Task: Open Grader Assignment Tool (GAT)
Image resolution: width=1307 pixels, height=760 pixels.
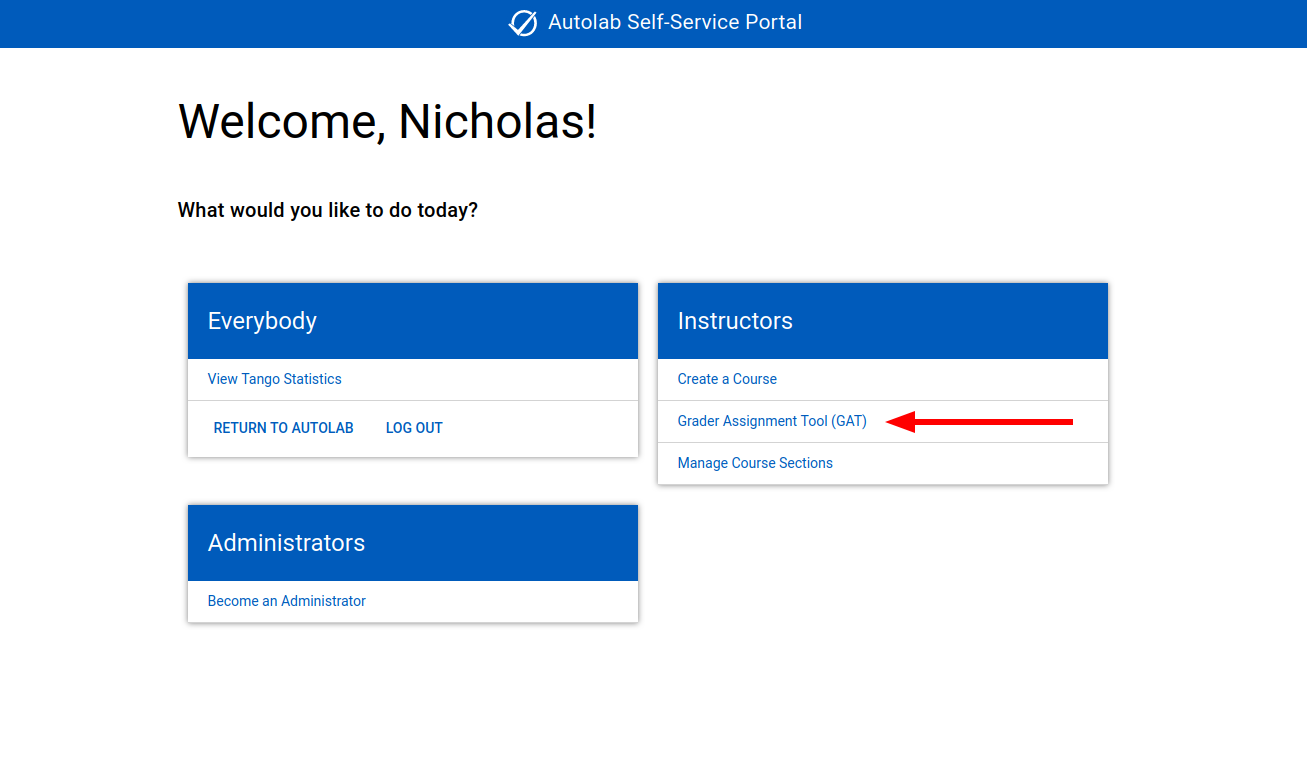Action: point(772,421)
